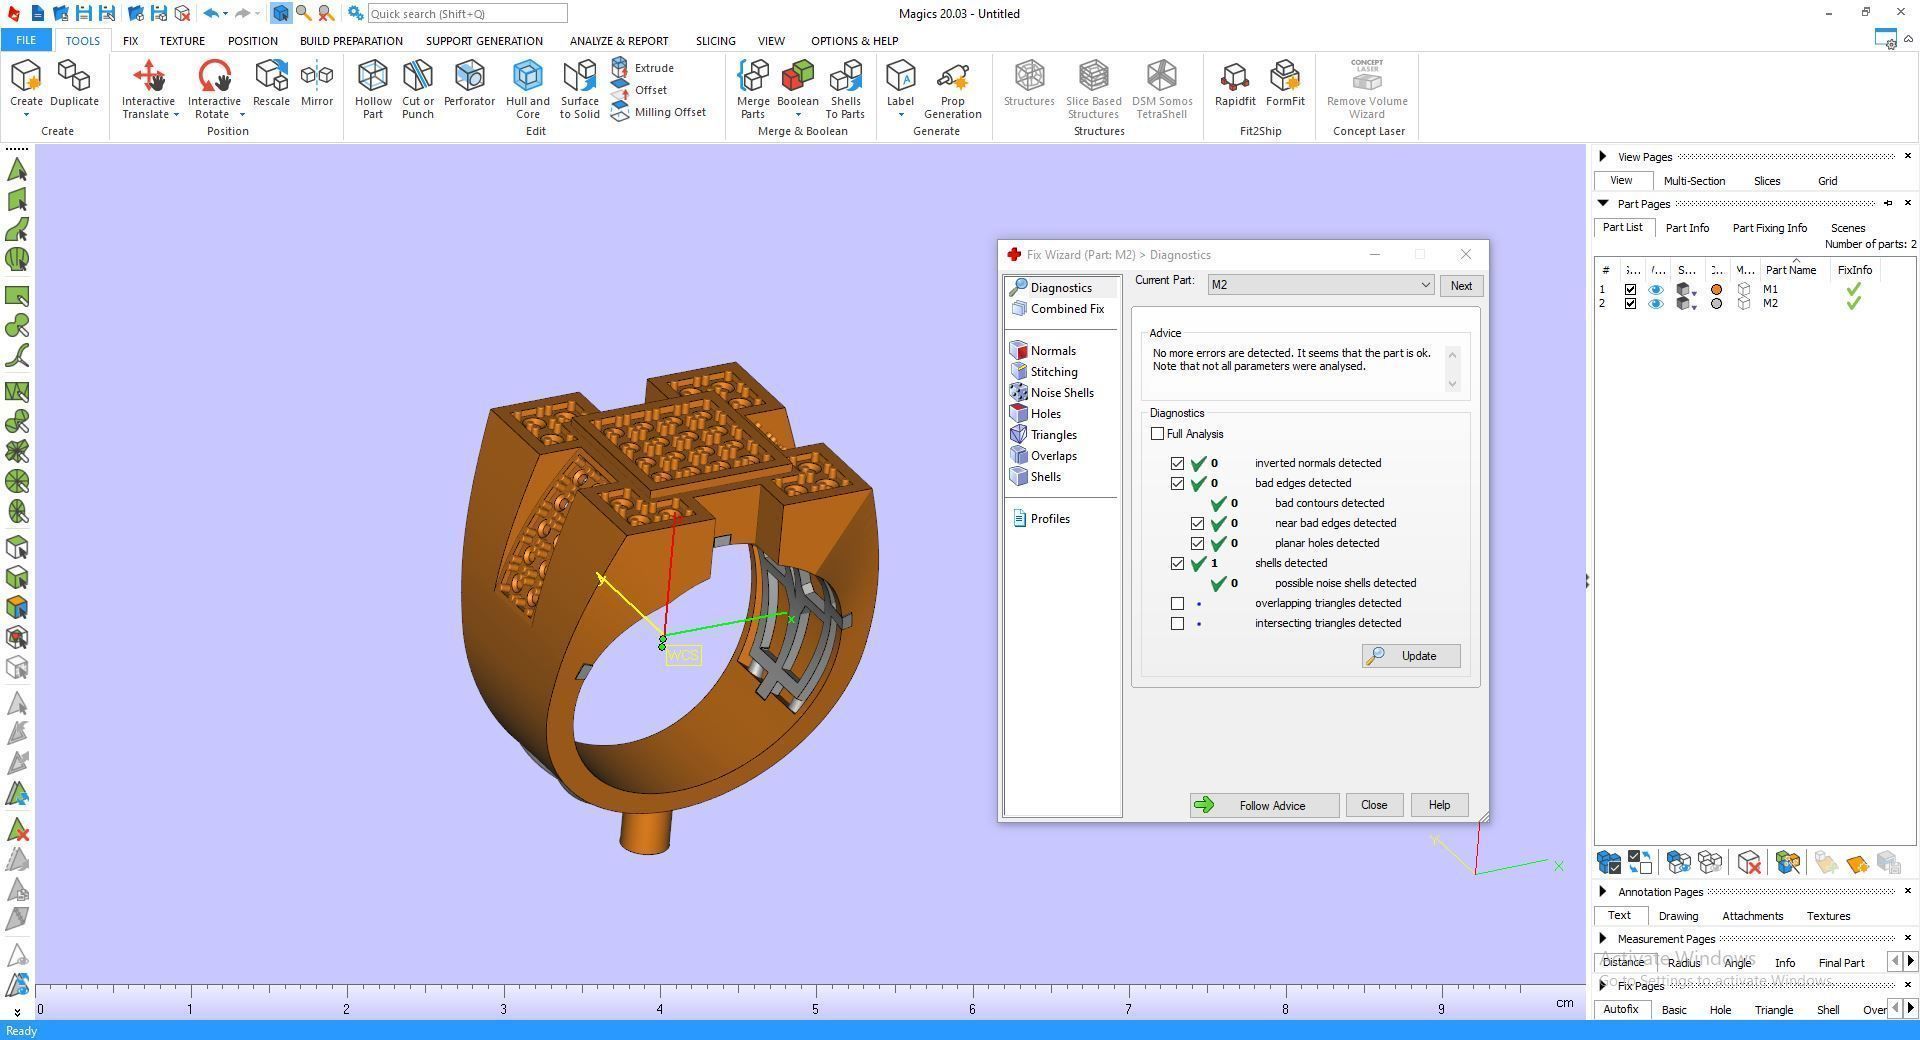Screen dimensions: 1920x1040
Task: Open the SUPPORT GENERATION tab
Action: [484, 41]
